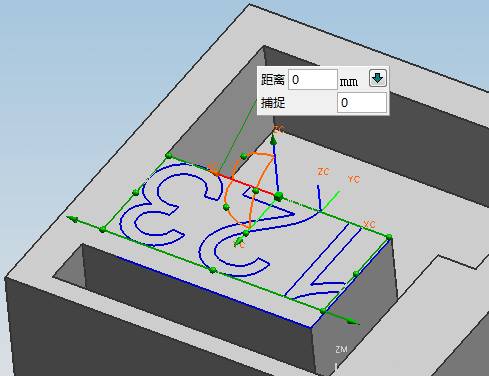
Task: Select the green sphere on the red axis line
Action: (x=256, y=191)
